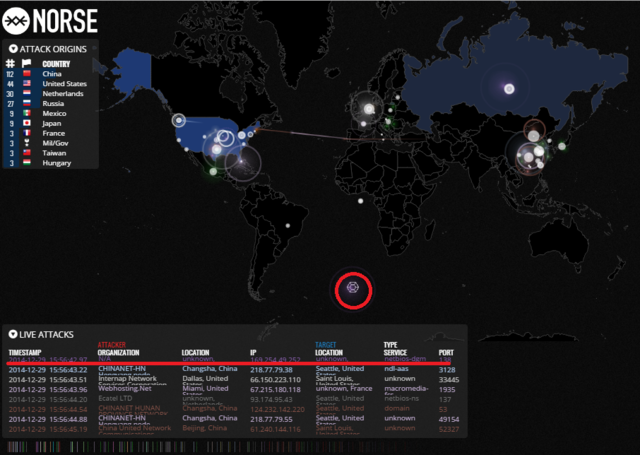
Task: Click the Dallas, United attacker location
Action: coord(205,379)
